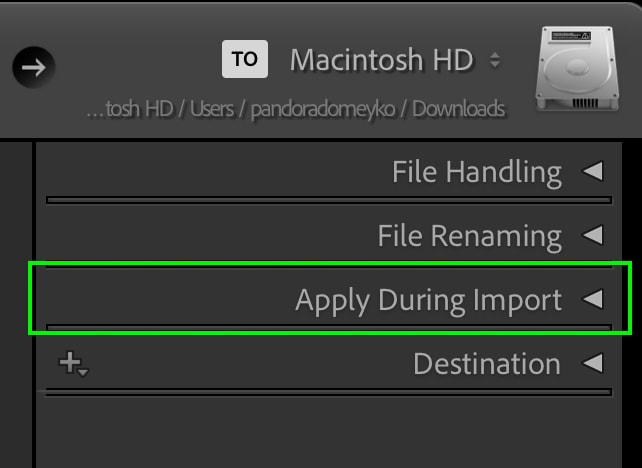This screenshot has height=468, width=642.
Task: Open the Macintosh HD up-down arrows selector
Action: (x=495, y=60)
